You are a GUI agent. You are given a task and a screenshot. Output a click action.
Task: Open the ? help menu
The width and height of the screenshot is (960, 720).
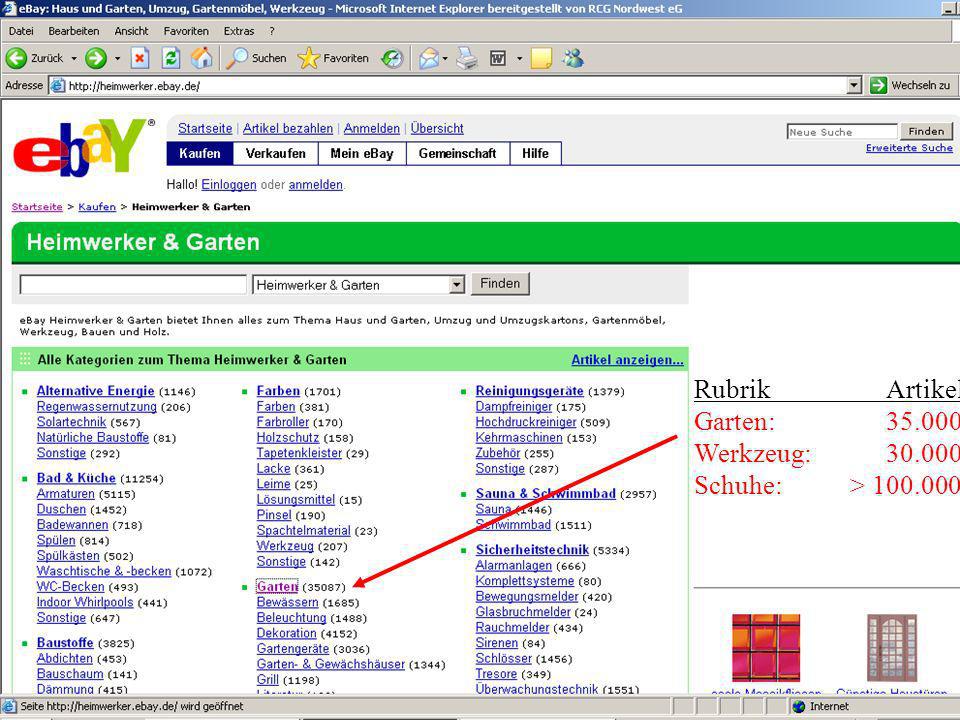pyautogui.click(x=272, y=31)
